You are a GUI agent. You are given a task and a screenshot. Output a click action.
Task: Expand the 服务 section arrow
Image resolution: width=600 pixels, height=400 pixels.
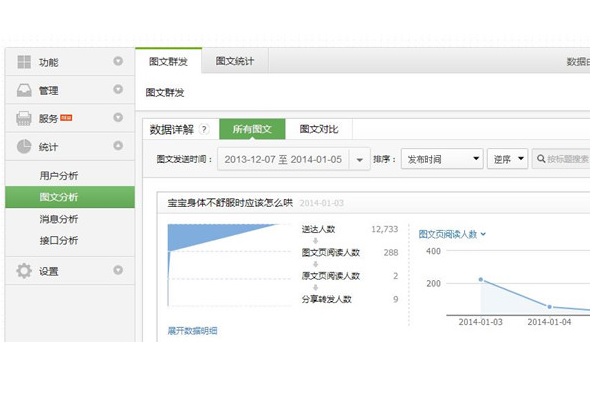[x=118, y=117]
